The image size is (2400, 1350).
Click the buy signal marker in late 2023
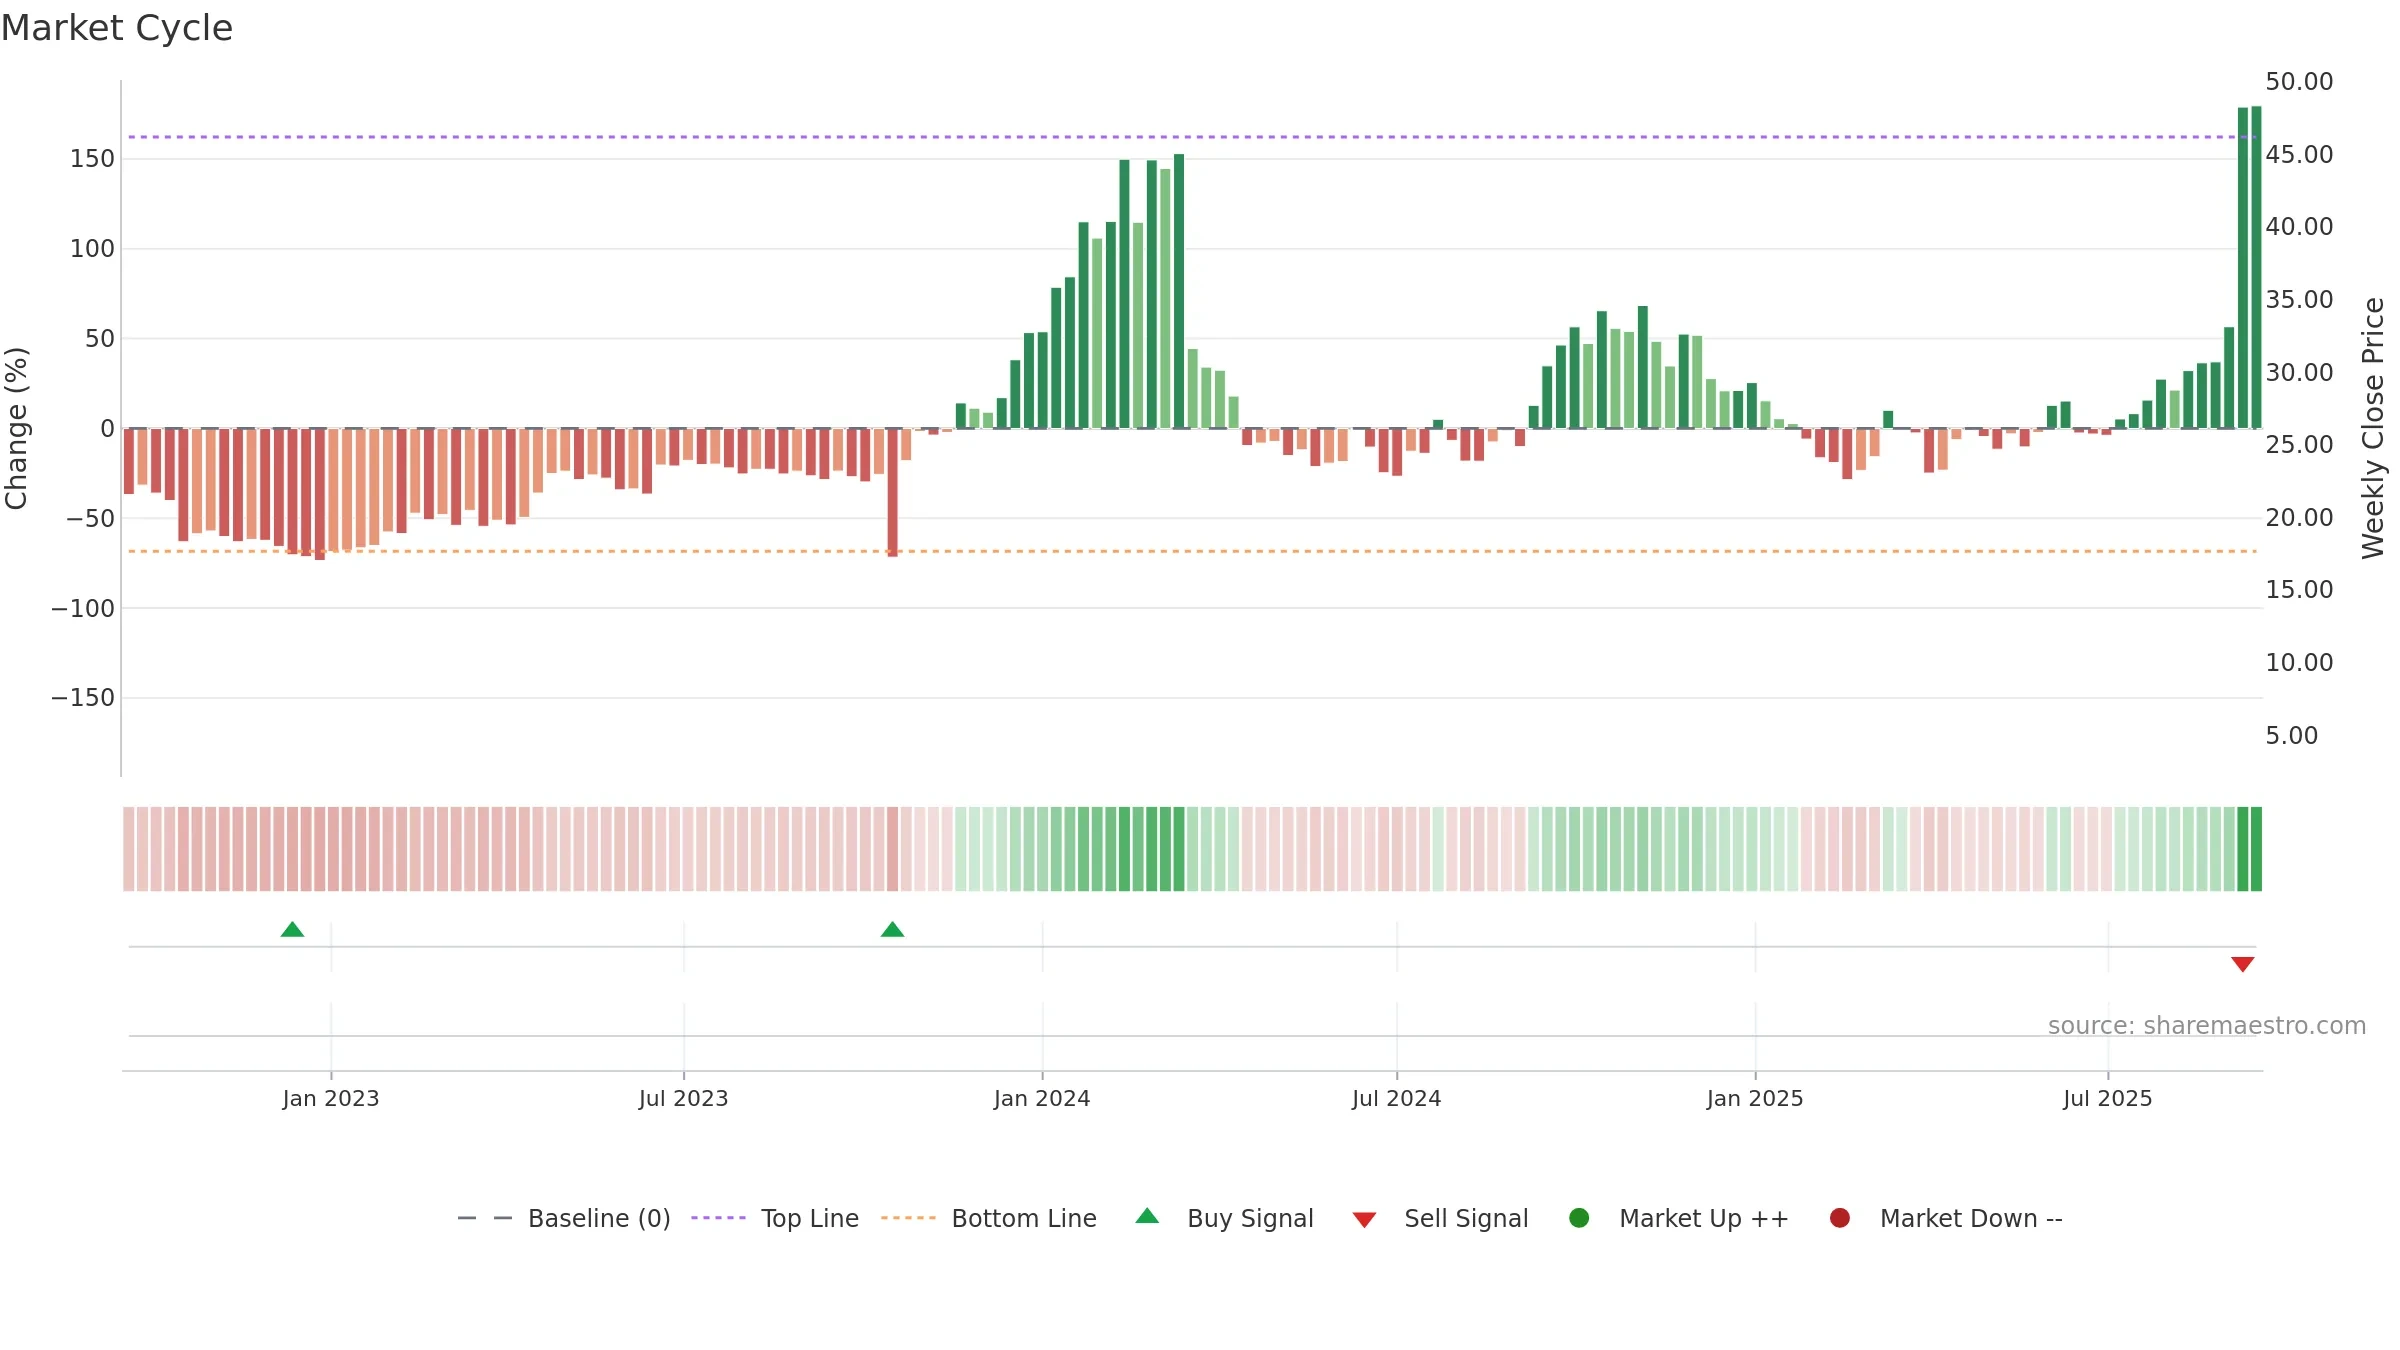892,930
